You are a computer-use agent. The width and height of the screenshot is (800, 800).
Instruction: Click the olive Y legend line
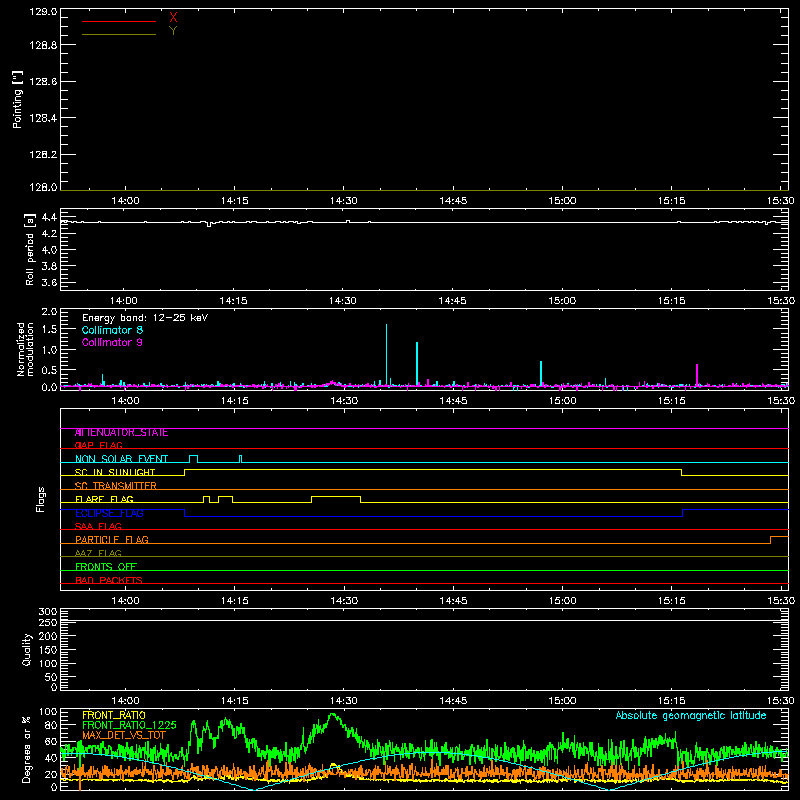click(119, 34)
